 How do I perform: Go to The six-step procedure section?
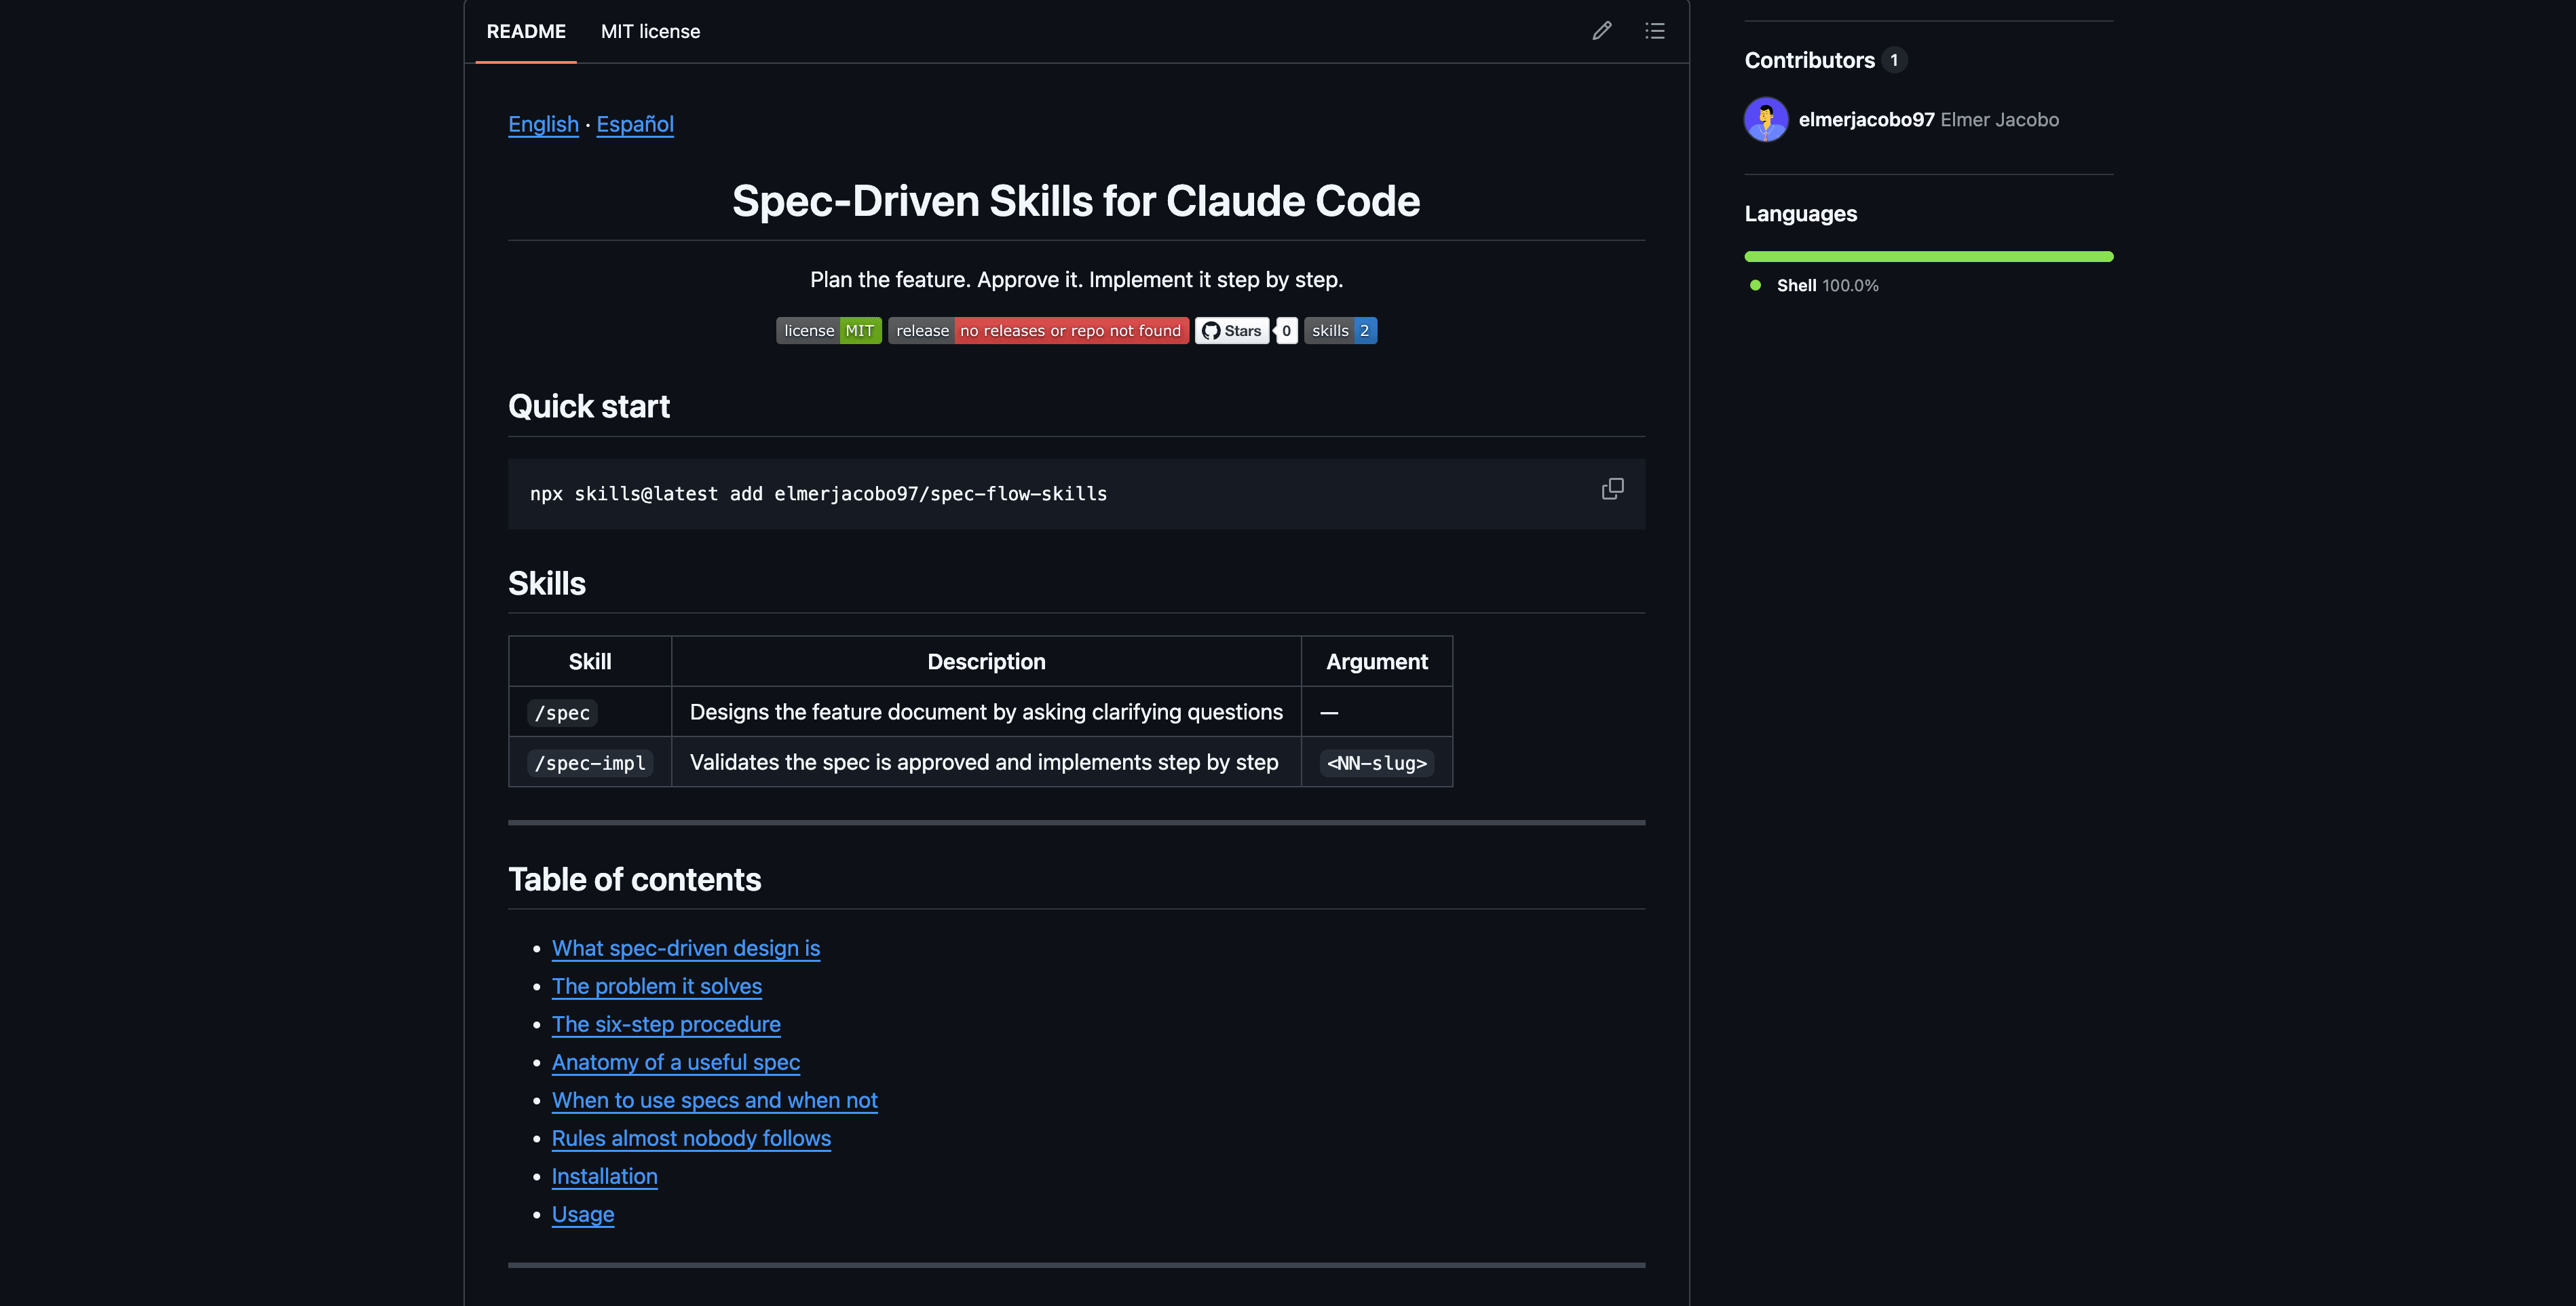666,1024
